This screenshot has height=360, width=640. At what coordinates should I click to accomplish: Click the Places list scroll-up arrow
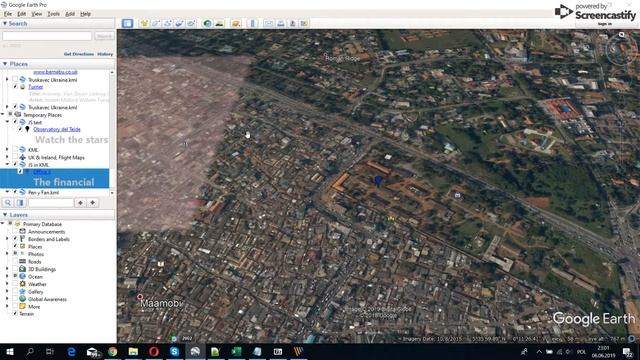112,72
